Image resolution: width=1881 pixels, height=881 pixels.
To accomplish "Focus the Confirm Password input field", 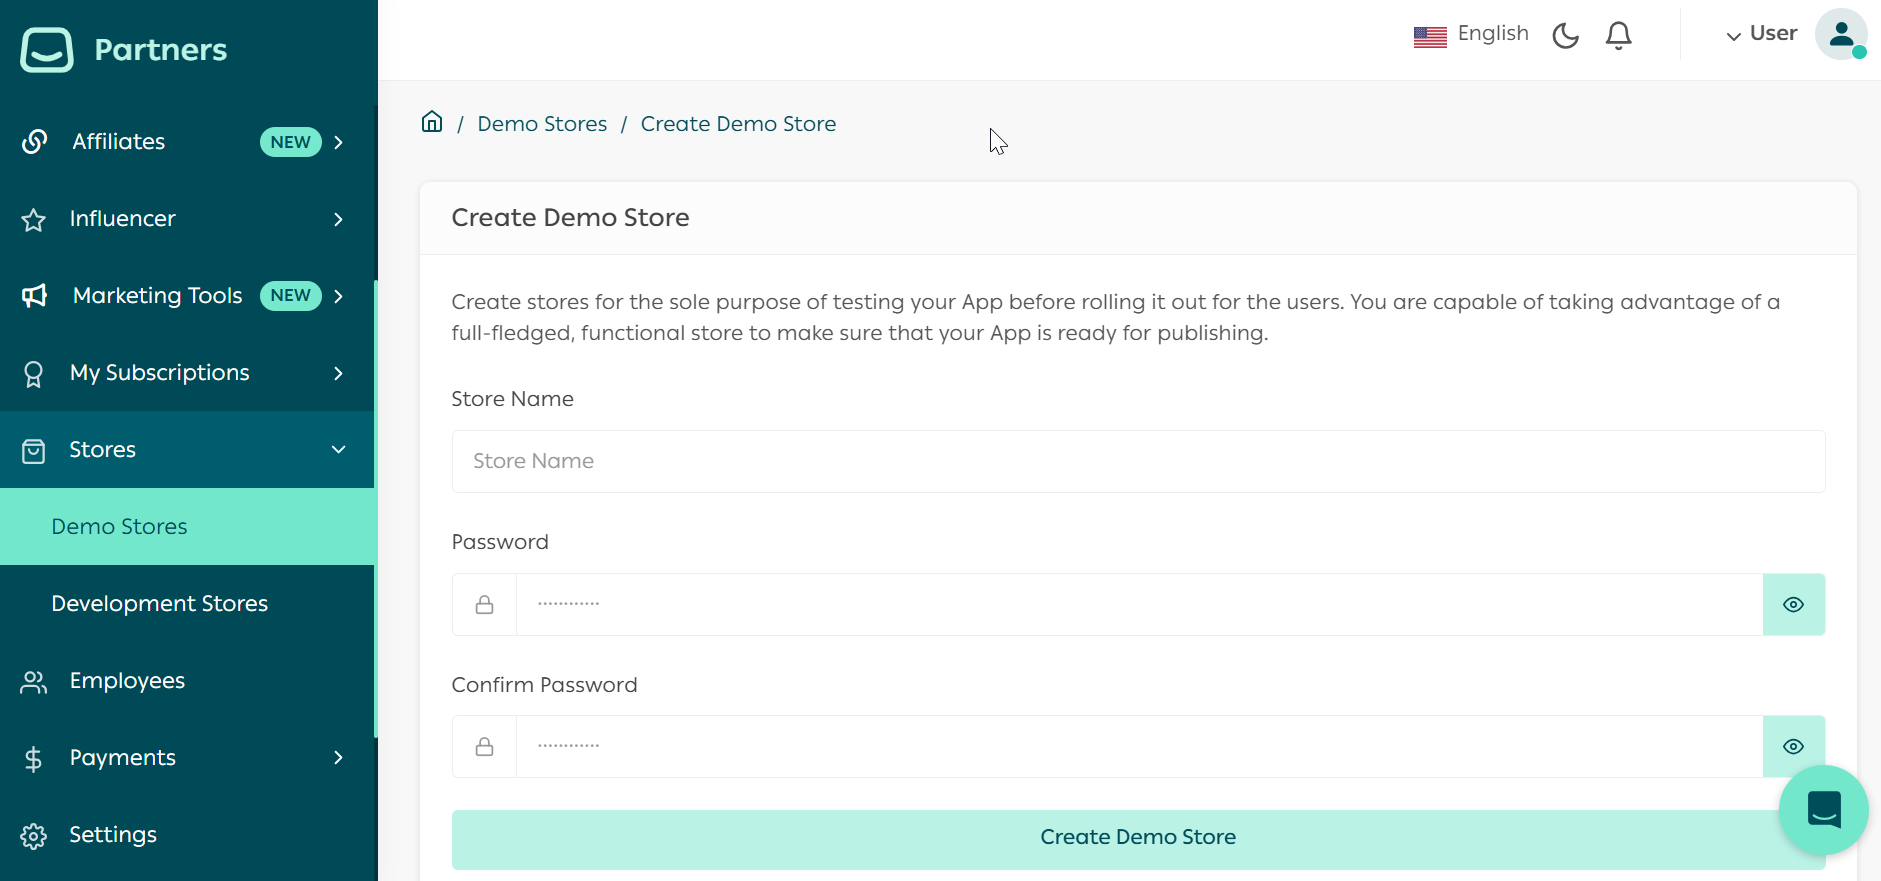I will (1139, 746).
